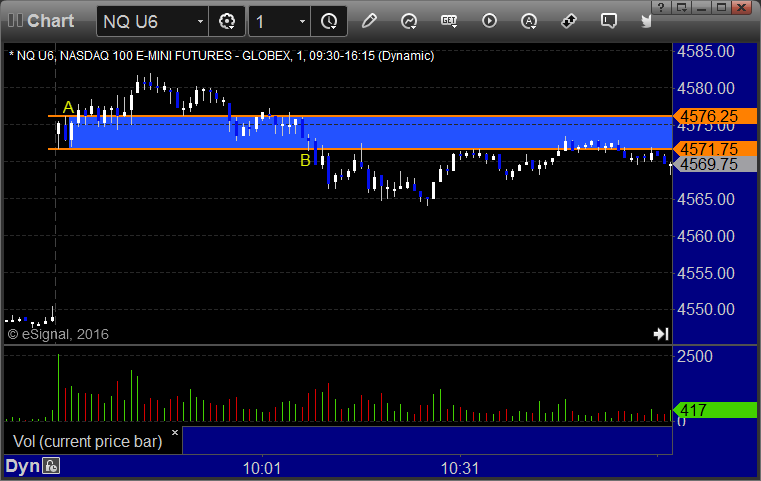Screen dimensions: 761x481
Task: Open the NQ U6 symbol dropdown
Action: 200,21
